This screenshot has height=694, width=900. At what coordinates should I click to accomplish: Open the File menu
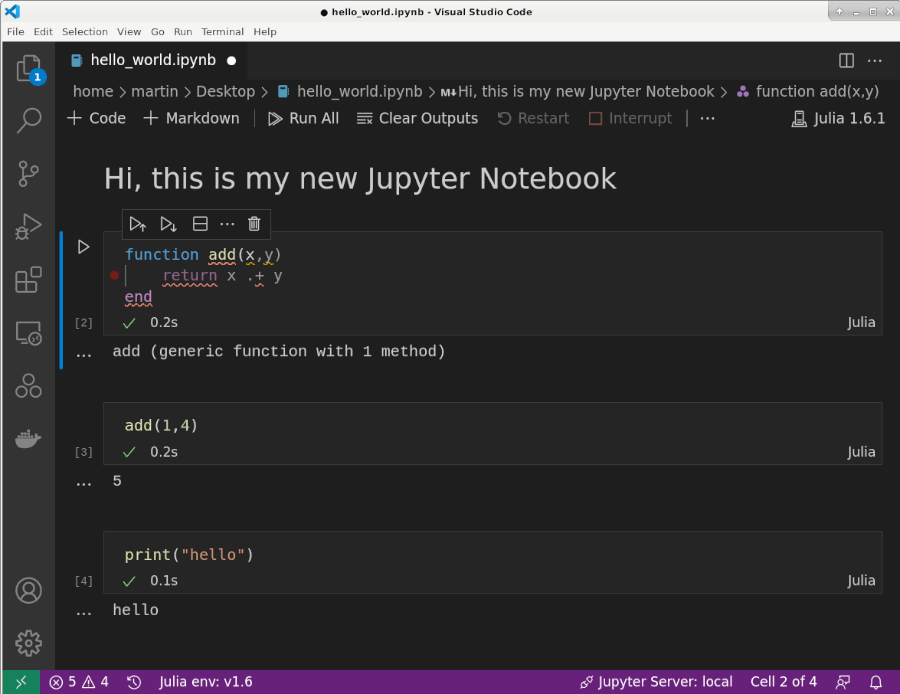coord(15,32)
